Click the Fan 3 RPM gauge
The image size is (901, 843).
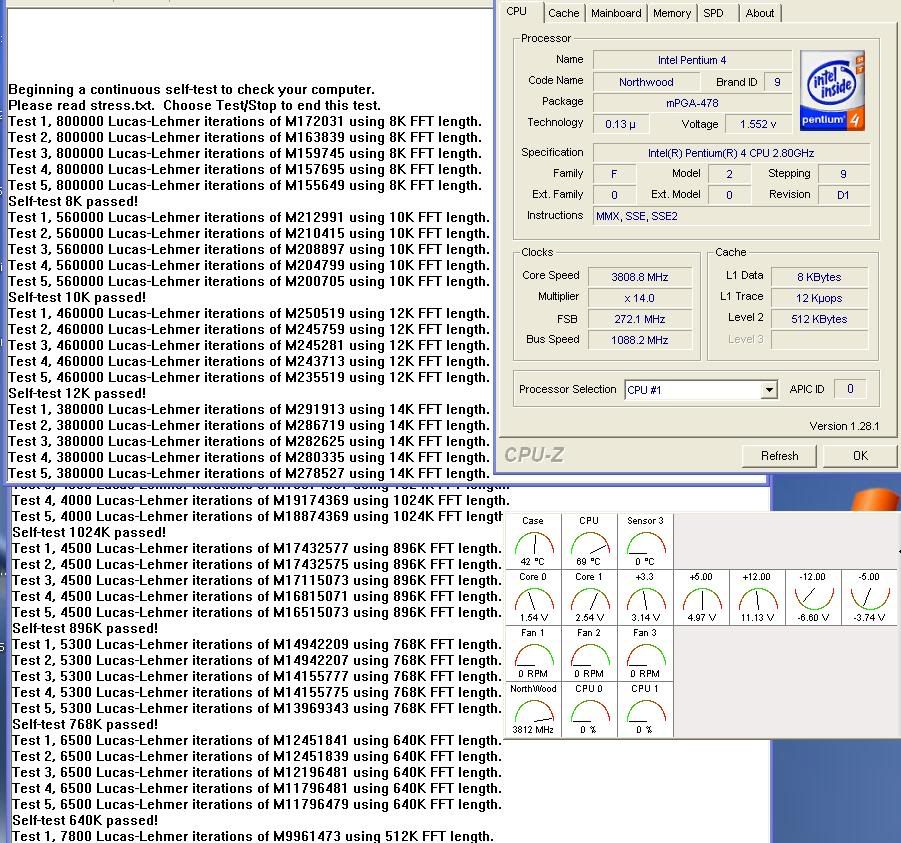coord(645,653)
